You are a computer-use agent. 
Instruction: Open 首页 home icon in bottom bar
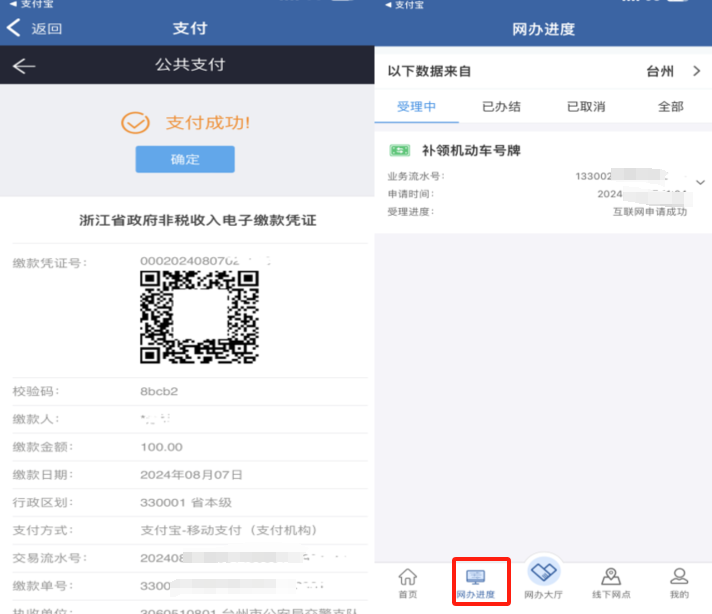point(408,577)
